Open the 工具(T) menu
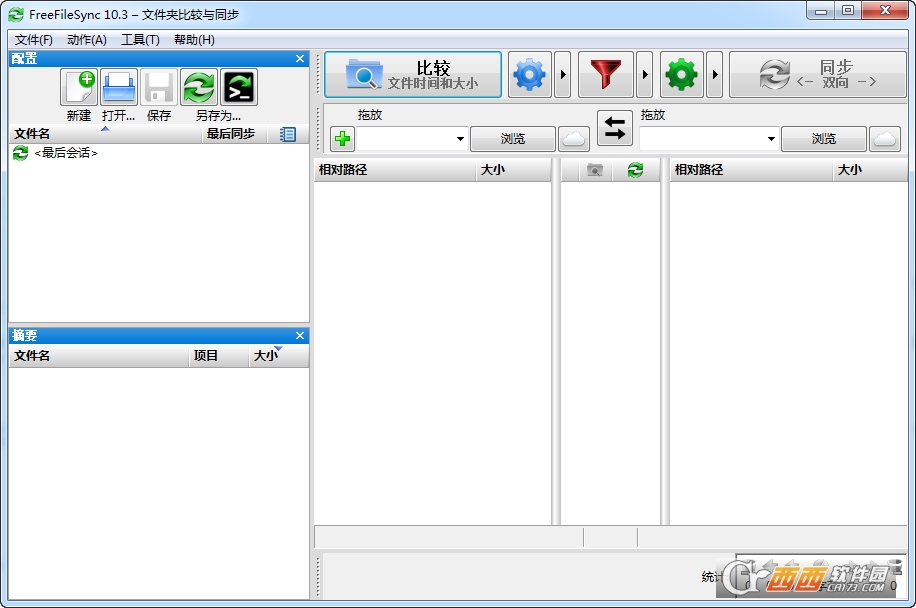Screen dimensions: 916x608 [140, 40]
